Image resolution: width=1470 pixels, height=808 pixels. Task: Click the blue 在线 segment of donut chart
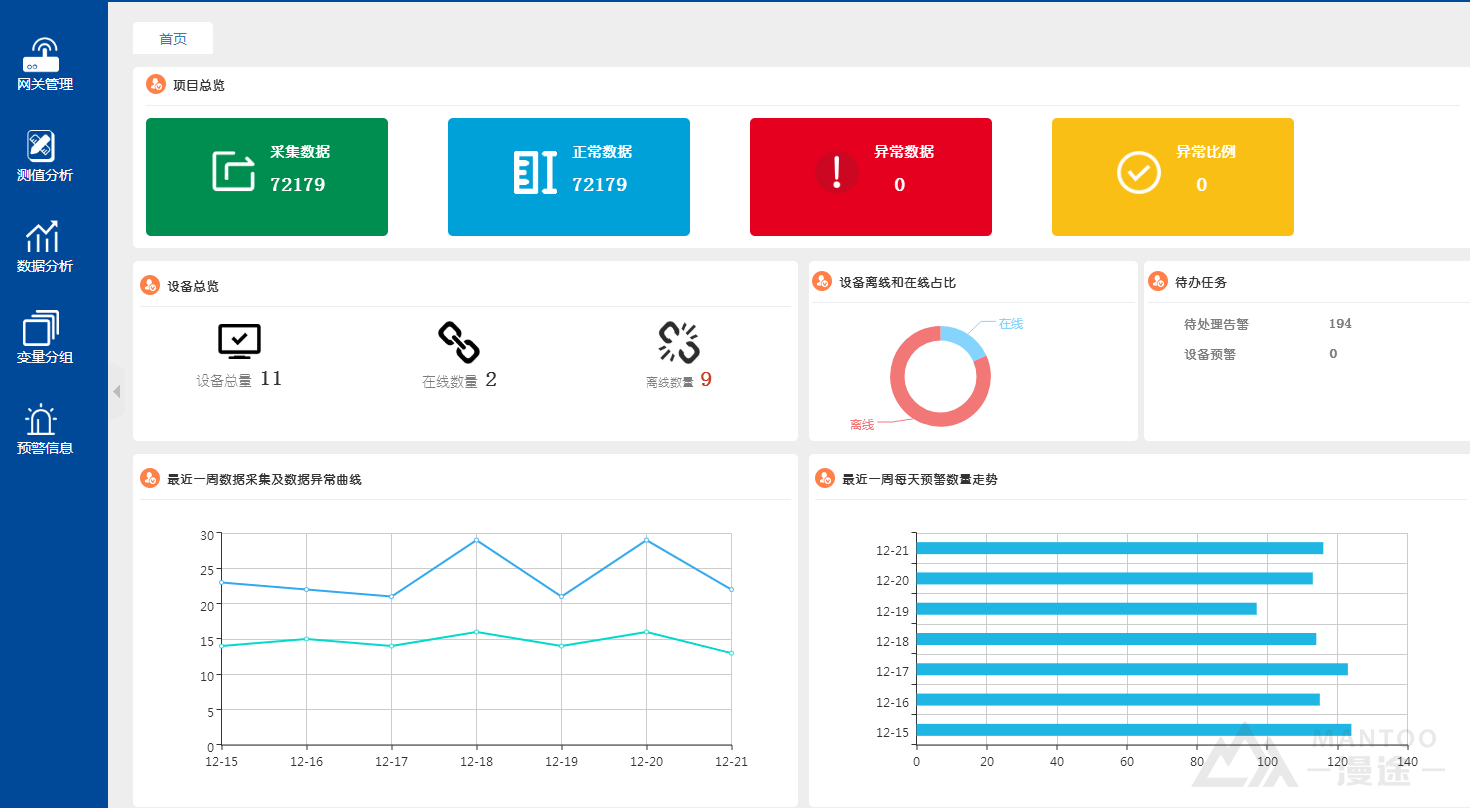(964, 339)
